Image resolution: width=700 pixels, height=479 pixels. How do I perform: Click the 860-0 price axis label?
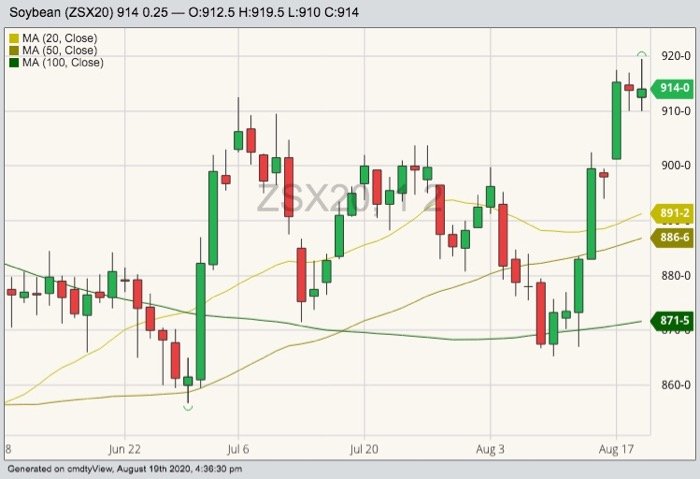pyautogui.click(x=675, y=385)
